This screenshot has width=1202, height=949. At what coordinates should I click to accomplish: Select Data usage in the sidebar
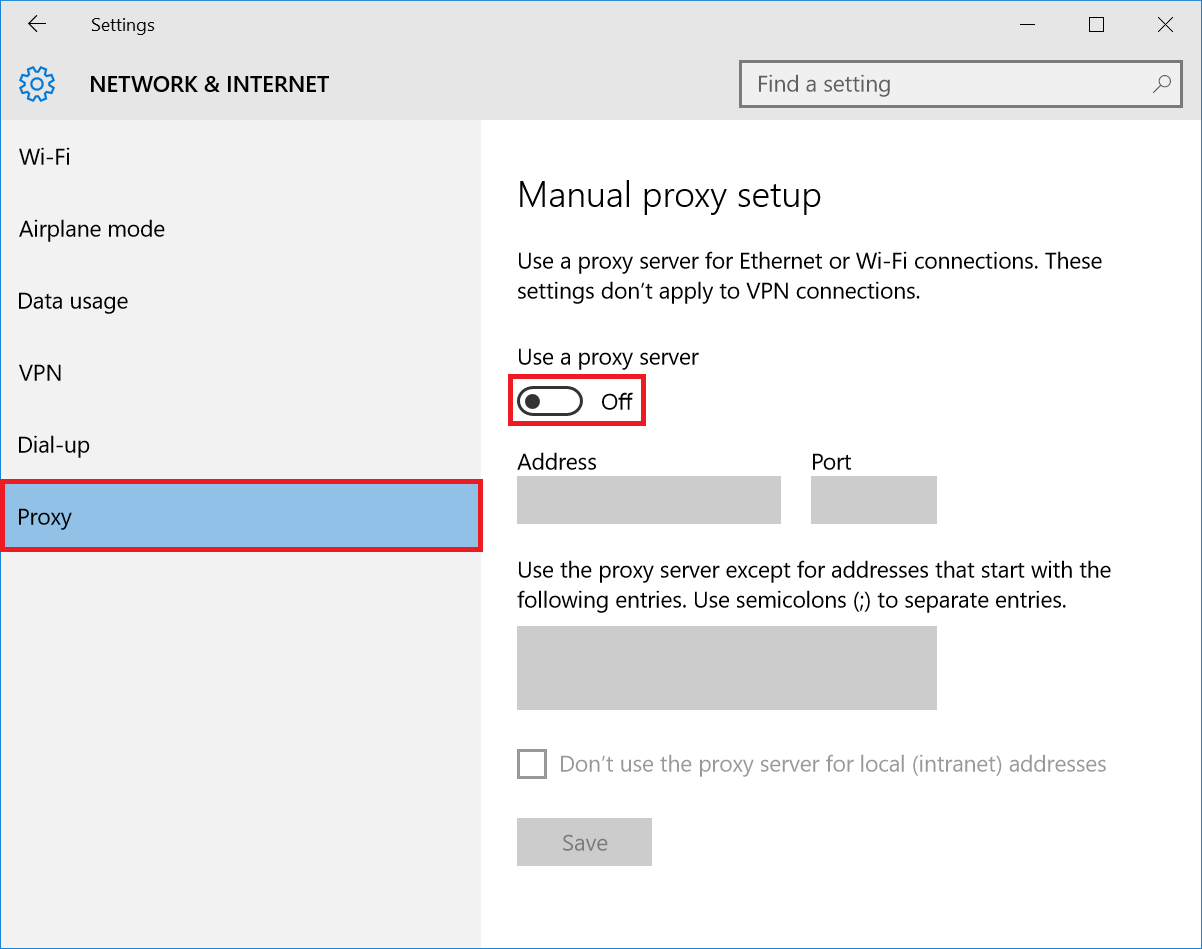[x=73, y=301]
